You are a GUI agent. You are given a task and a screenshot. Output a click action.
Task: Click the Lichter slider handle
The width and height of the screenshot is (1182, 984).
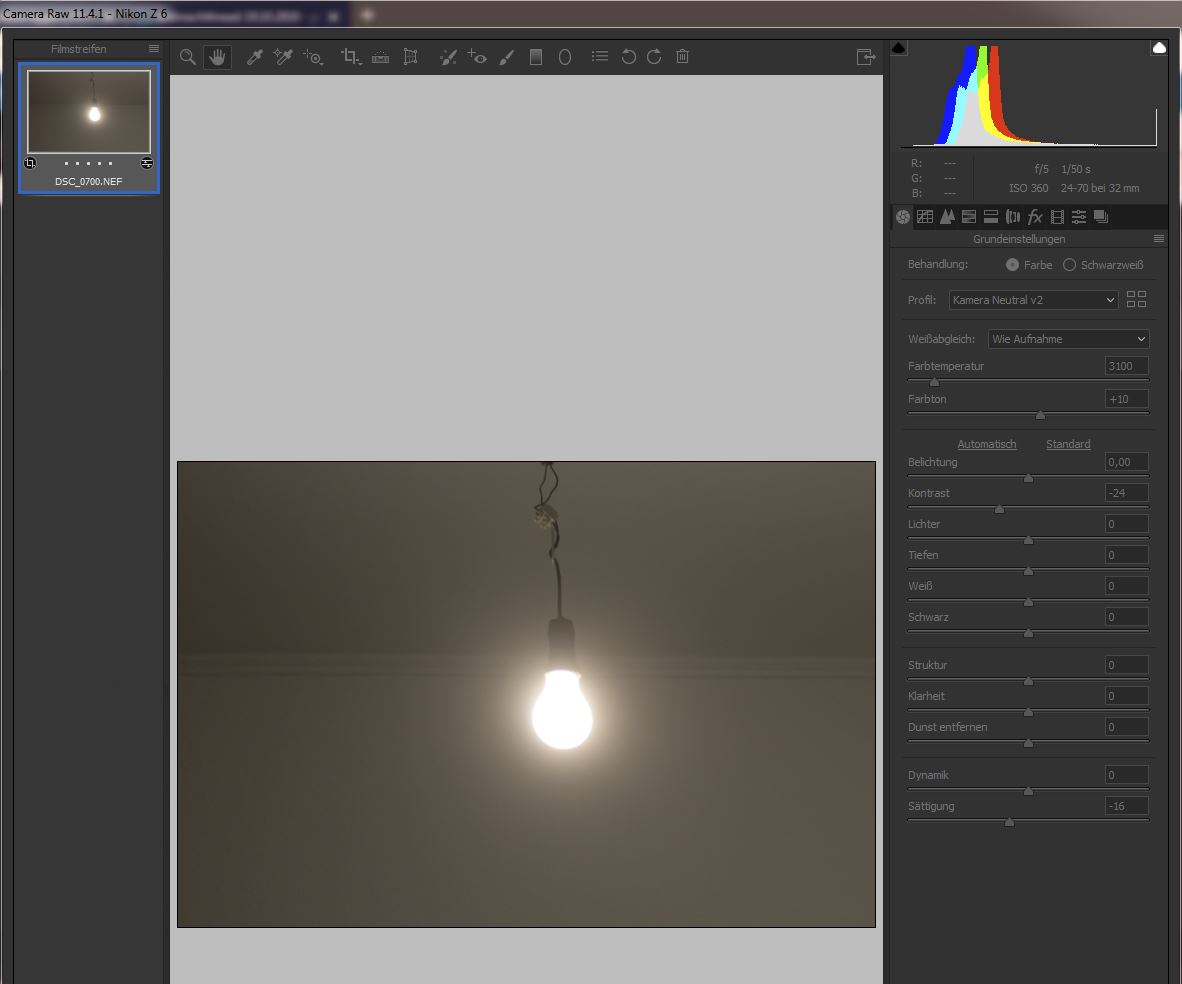[1028, 540]
